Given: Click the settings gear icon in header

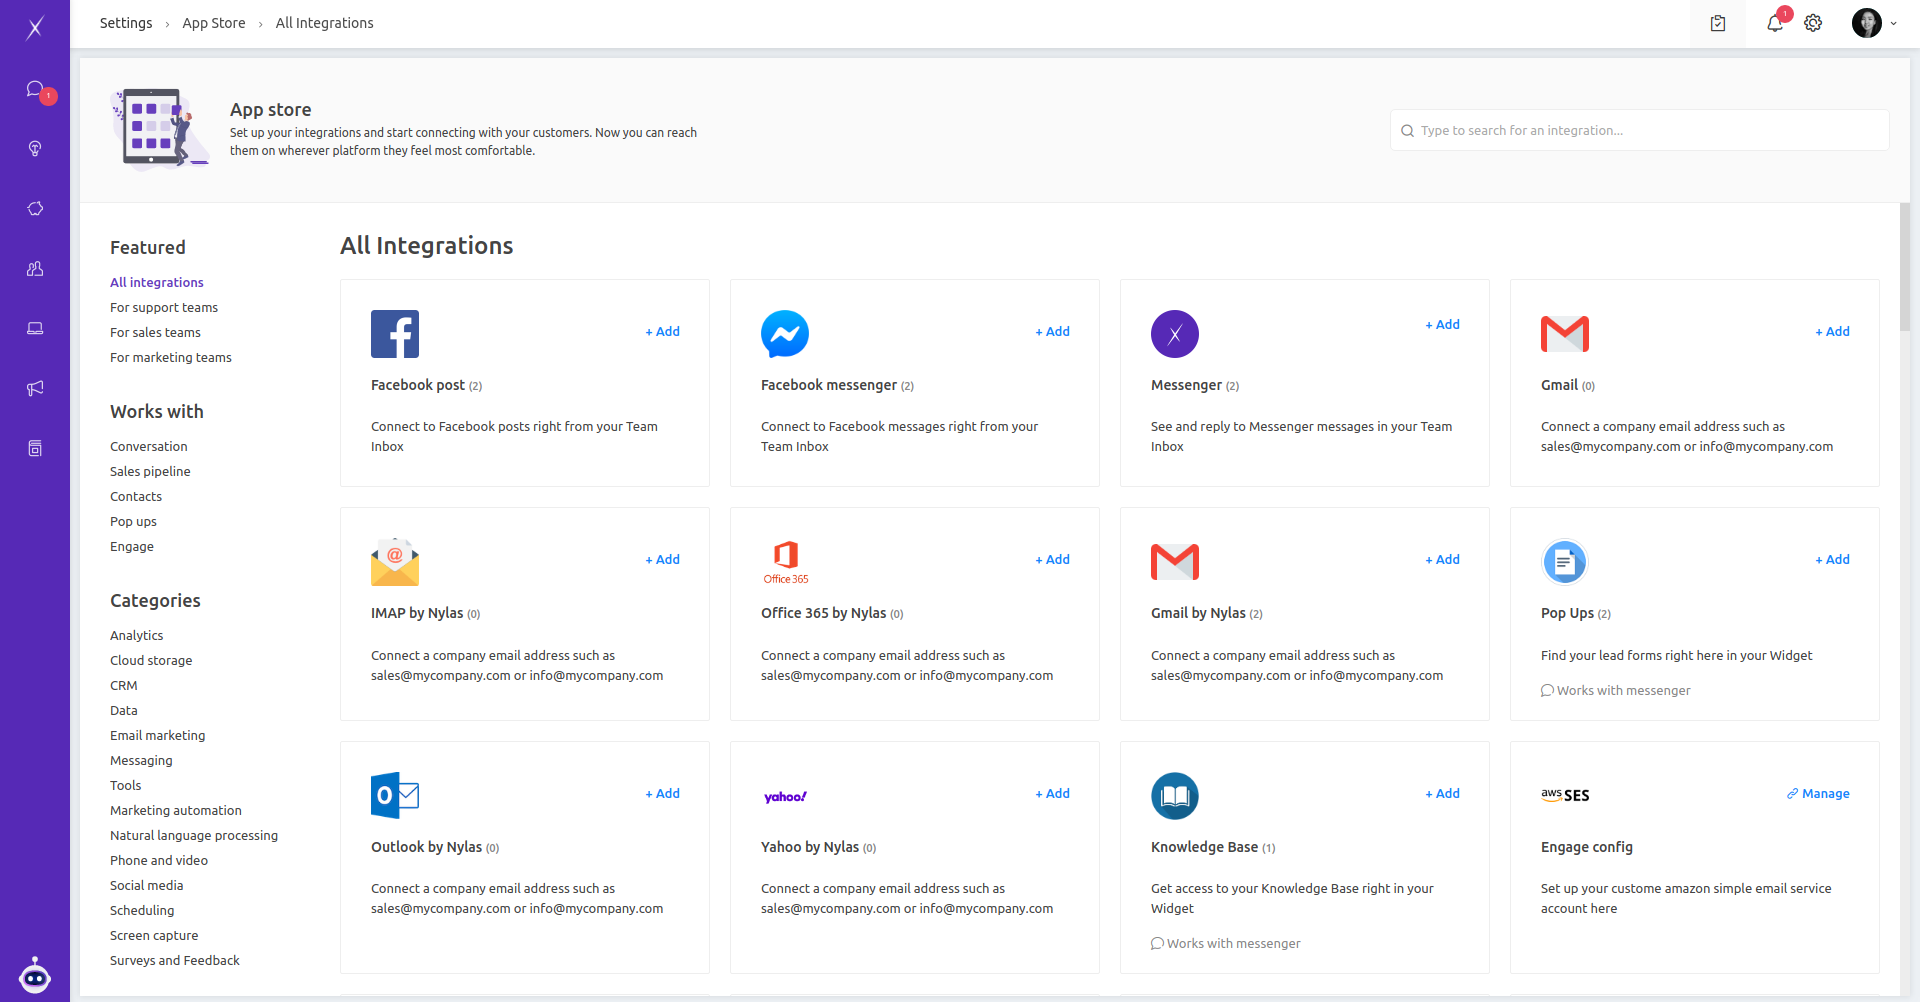Looking at the screenshot, I should point(1813,23).
